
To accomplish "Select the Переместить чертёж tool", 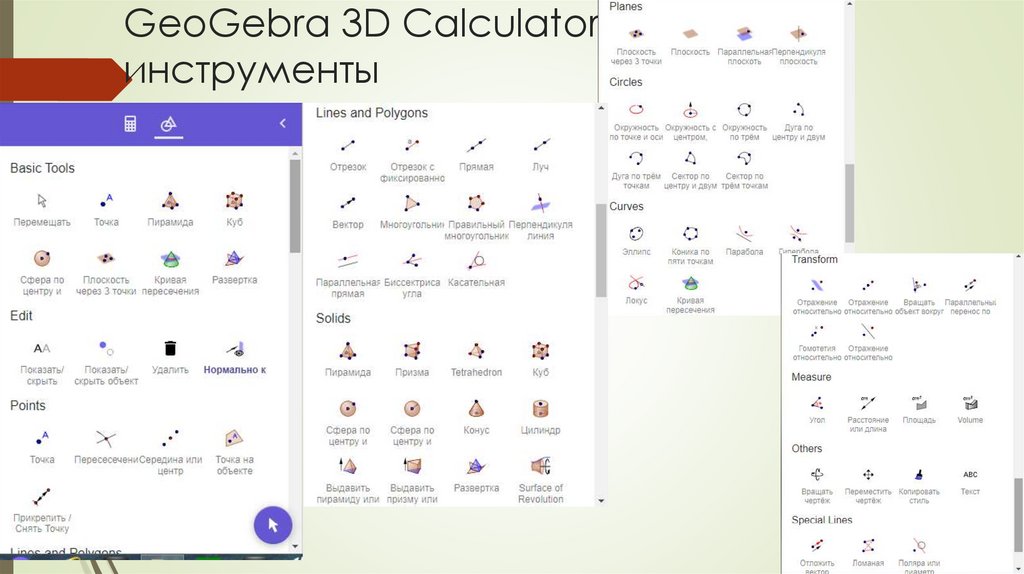I will tap(868, 485).
